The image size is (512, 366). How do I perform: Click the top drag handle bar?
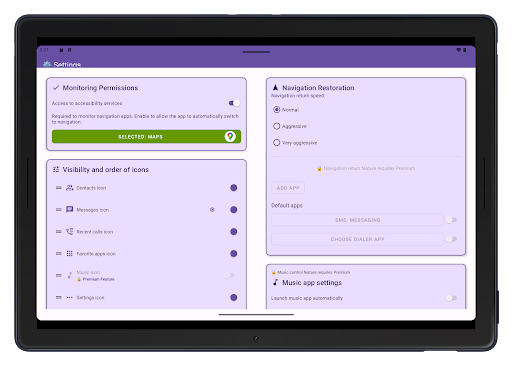[256, 52]
